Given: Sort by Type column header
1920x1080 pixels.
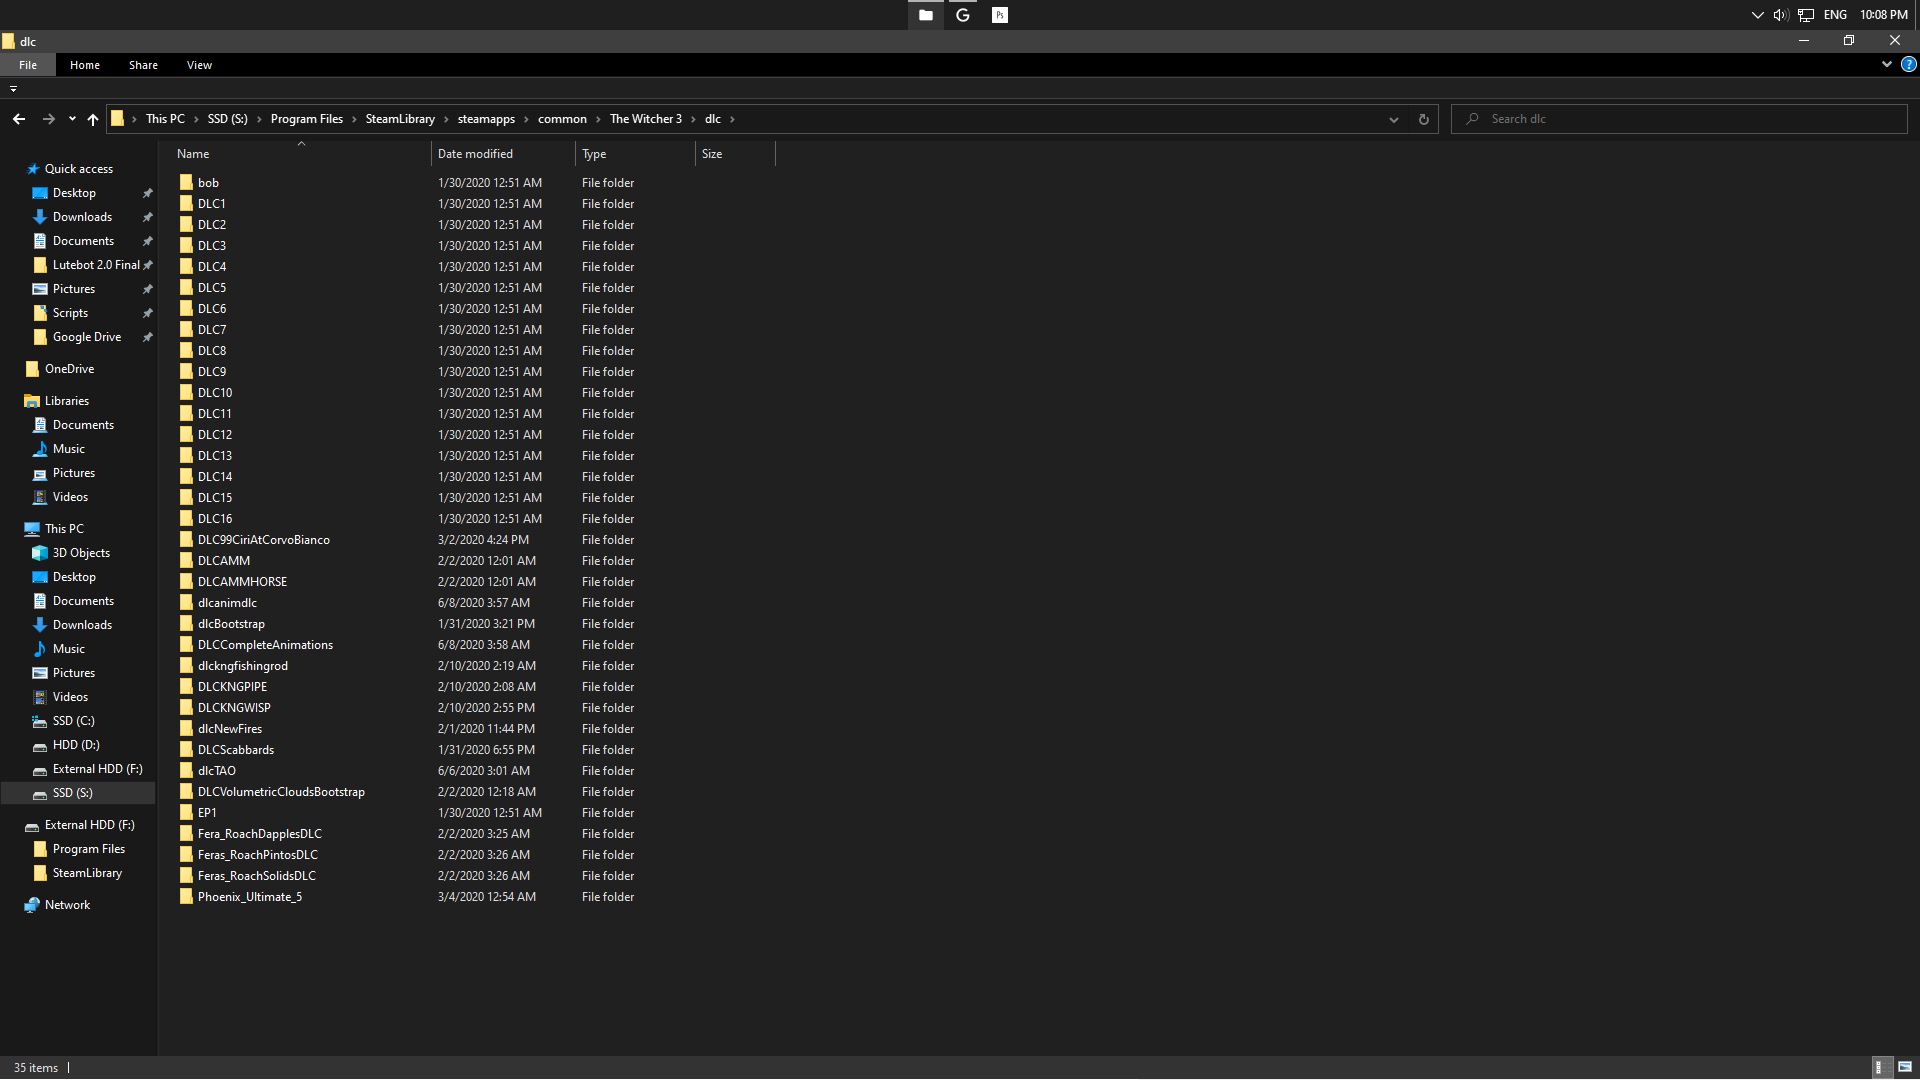Looking at the screenshot, I should tap(635, 154).
